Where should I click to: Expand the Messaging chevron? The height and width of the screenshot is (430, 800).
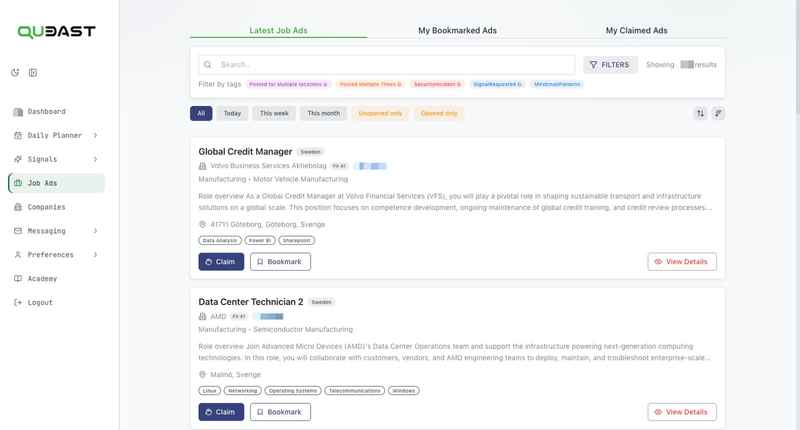pos(95,231)
